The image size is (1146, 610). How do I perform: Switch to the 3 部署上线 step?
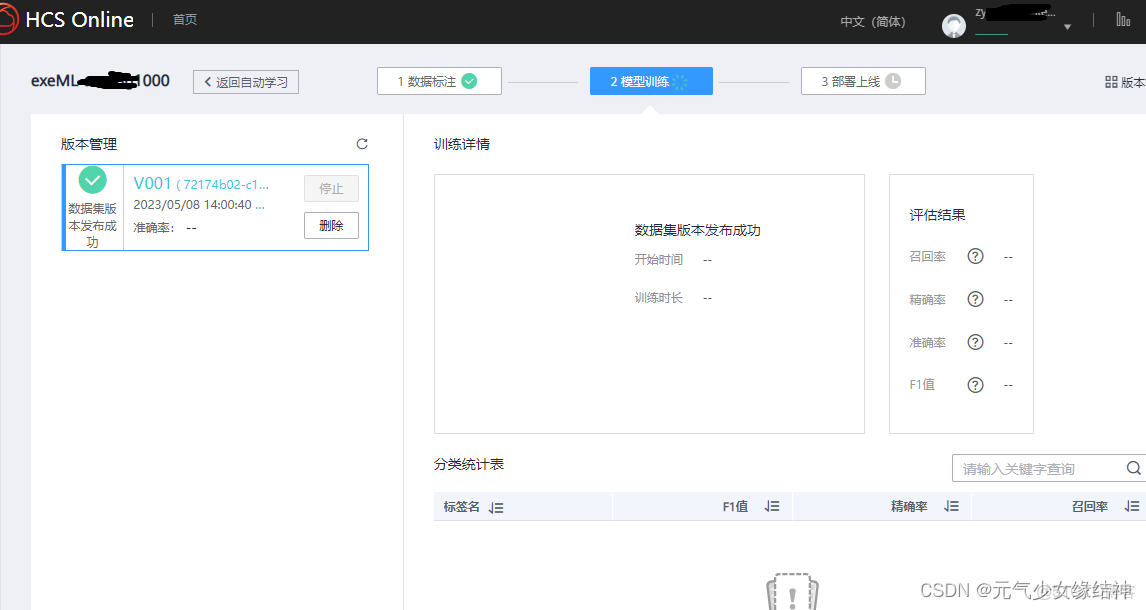point(863,81)
